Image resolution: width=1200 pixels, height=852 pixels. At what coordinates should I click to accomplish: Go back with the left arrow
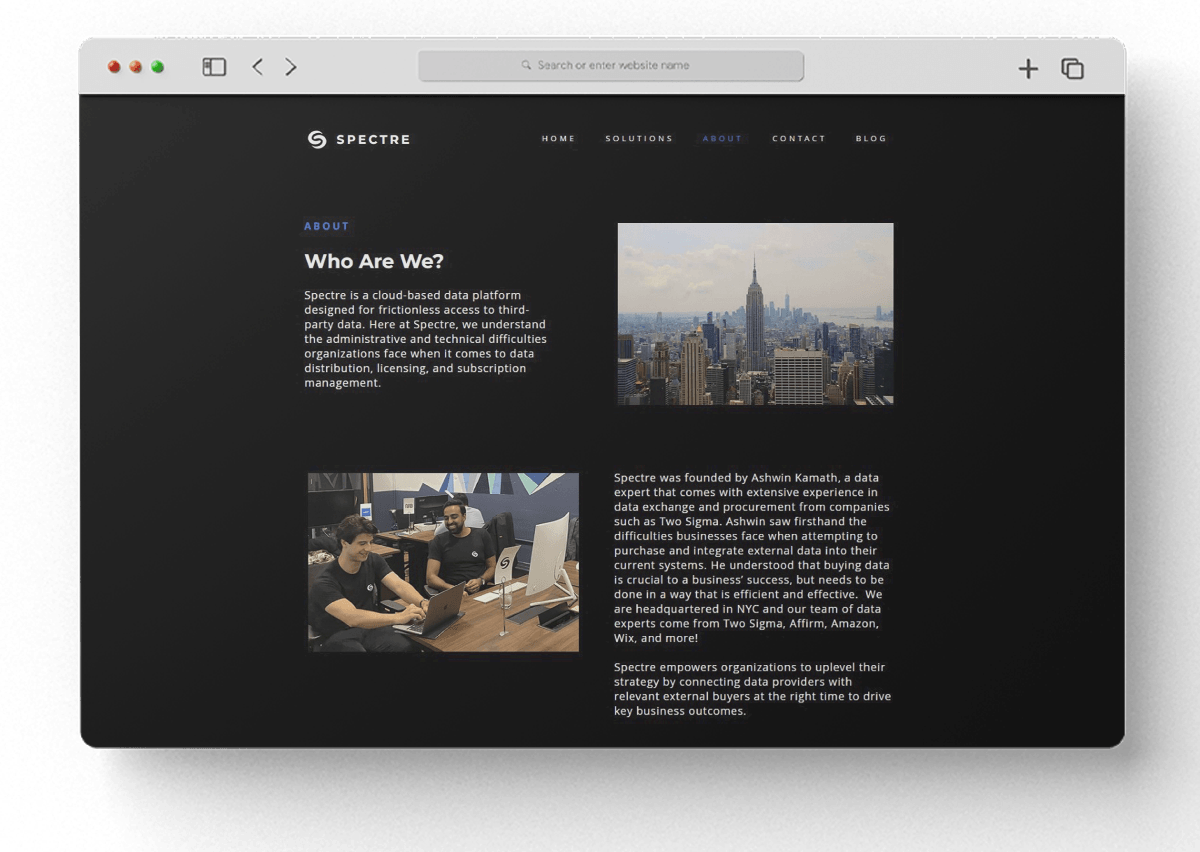coord(257,67)
